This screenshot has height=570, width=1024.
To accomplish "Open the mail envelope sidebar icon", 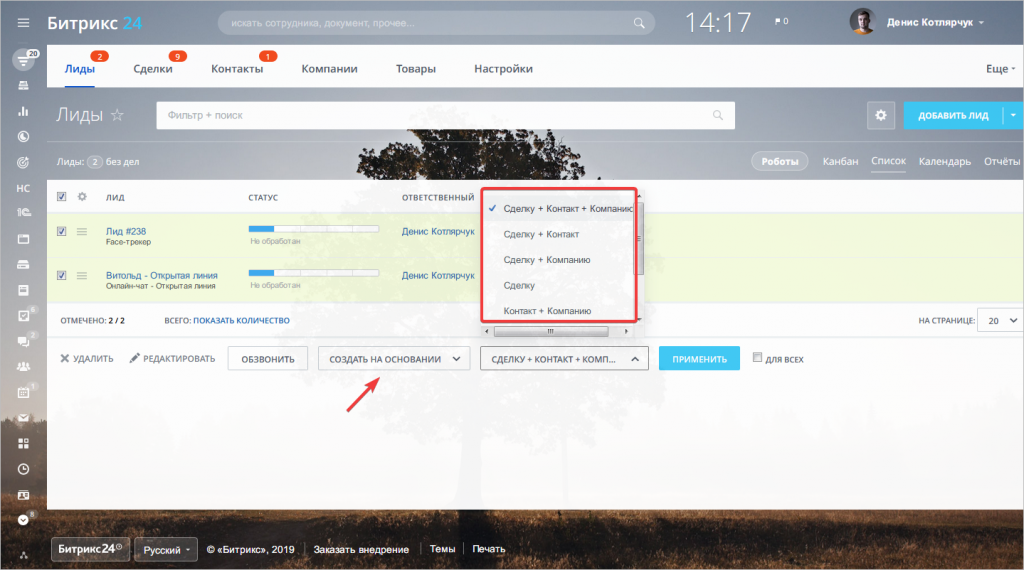I will click(x=24, y=418).
